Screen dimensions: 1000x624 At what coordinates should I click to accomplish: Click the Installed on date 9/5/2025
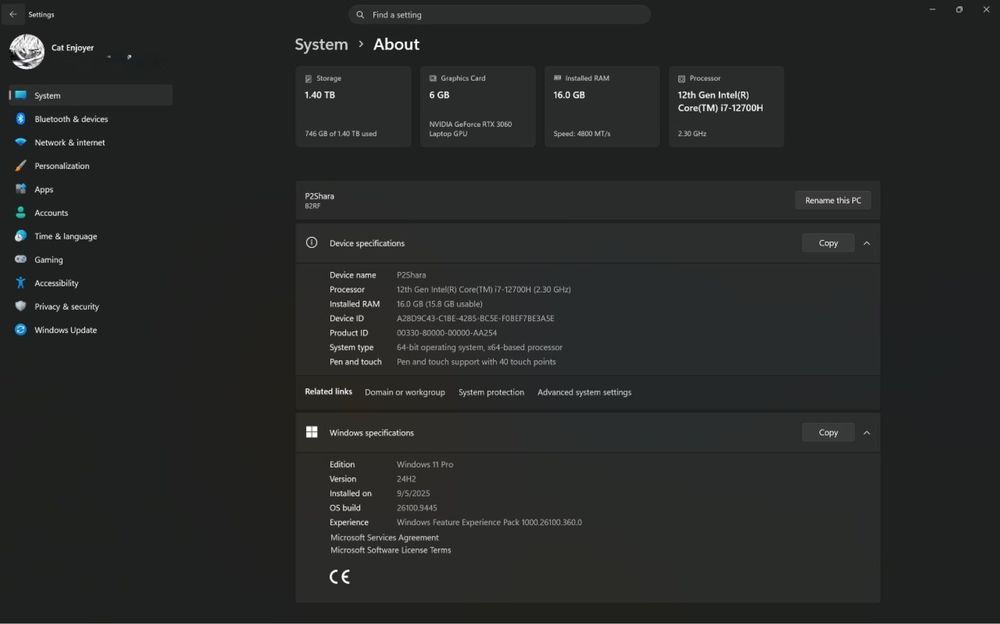point(413,493)
